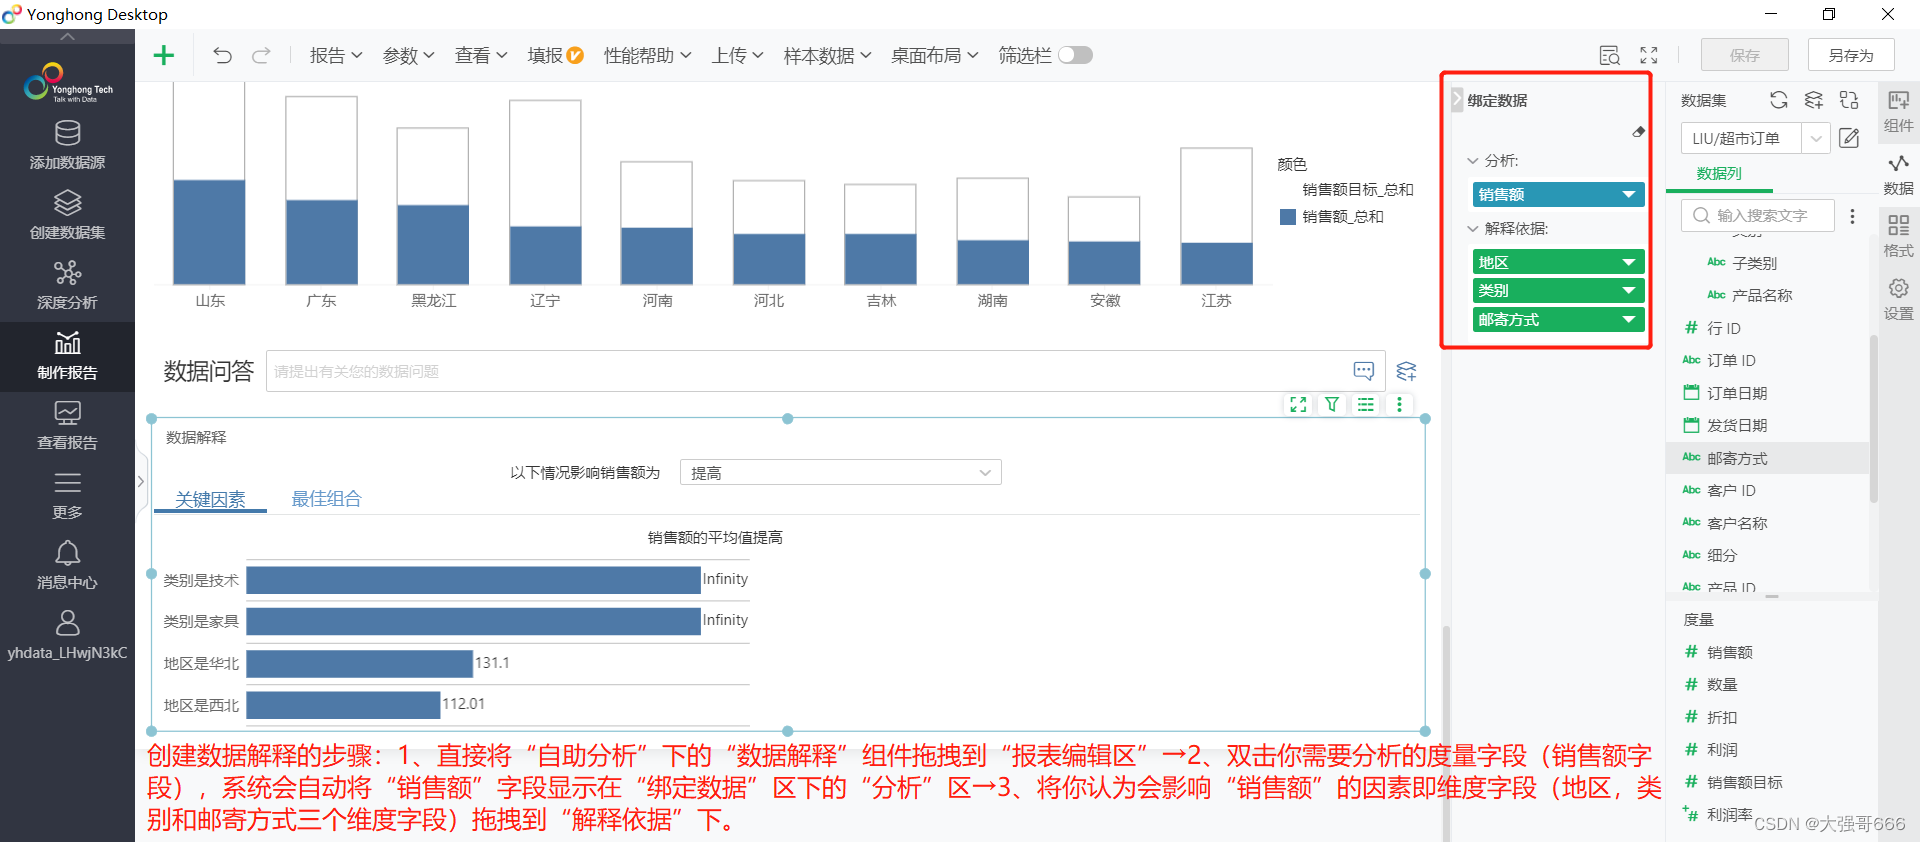Open the 性能帮助 menu
Image resolution: width=1920 pixels, height=842 pixels.
(x=647, y=56)
